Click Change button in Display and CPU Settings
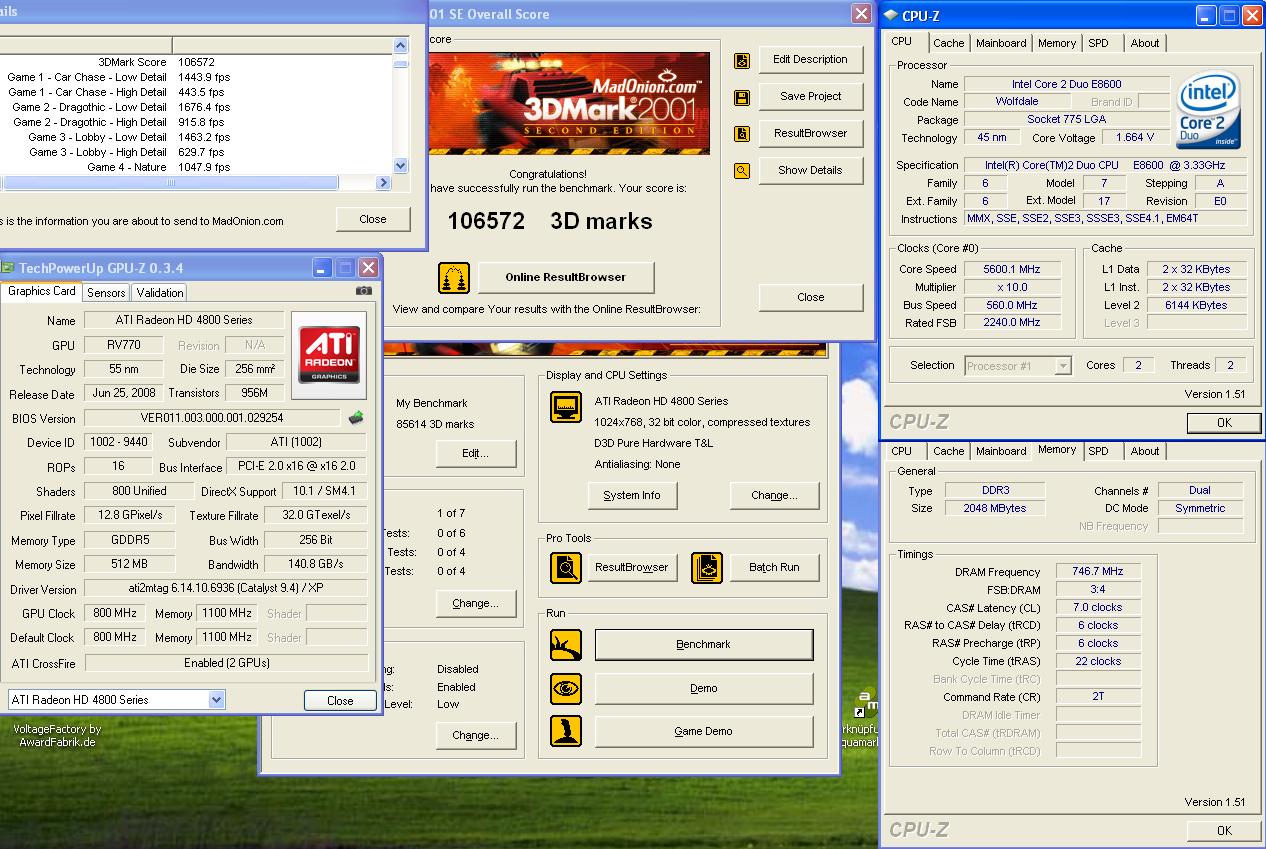Image resolution: width=1266 pixels, height=849 pixels. (774, 495)
